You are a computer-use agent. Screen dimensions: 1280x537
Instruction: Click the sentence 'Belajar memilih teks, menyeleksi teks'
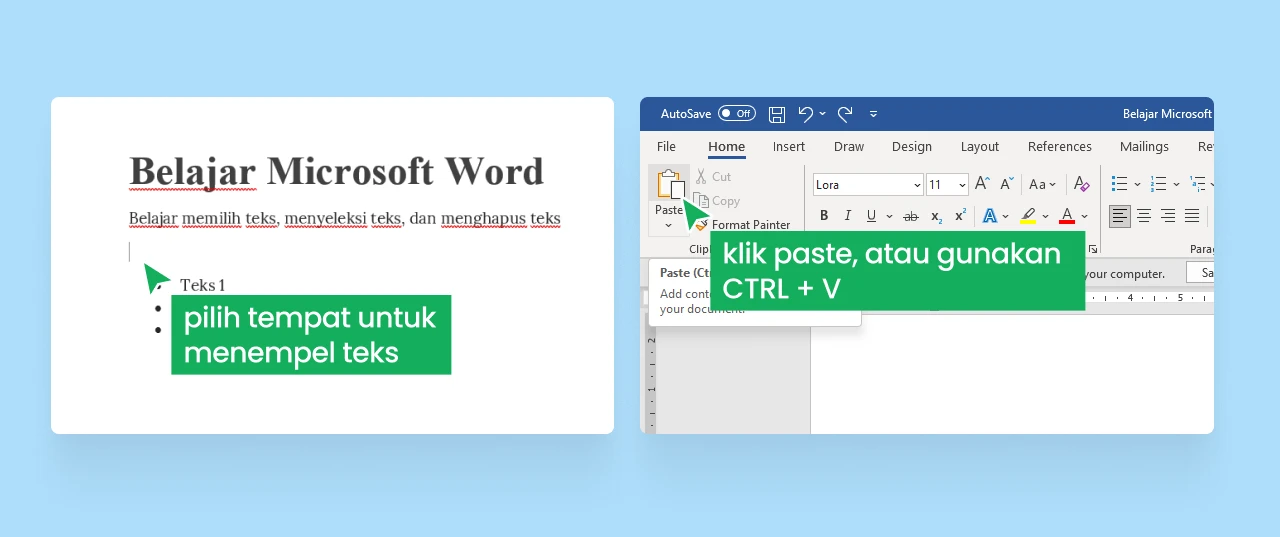tap(265, 218)
